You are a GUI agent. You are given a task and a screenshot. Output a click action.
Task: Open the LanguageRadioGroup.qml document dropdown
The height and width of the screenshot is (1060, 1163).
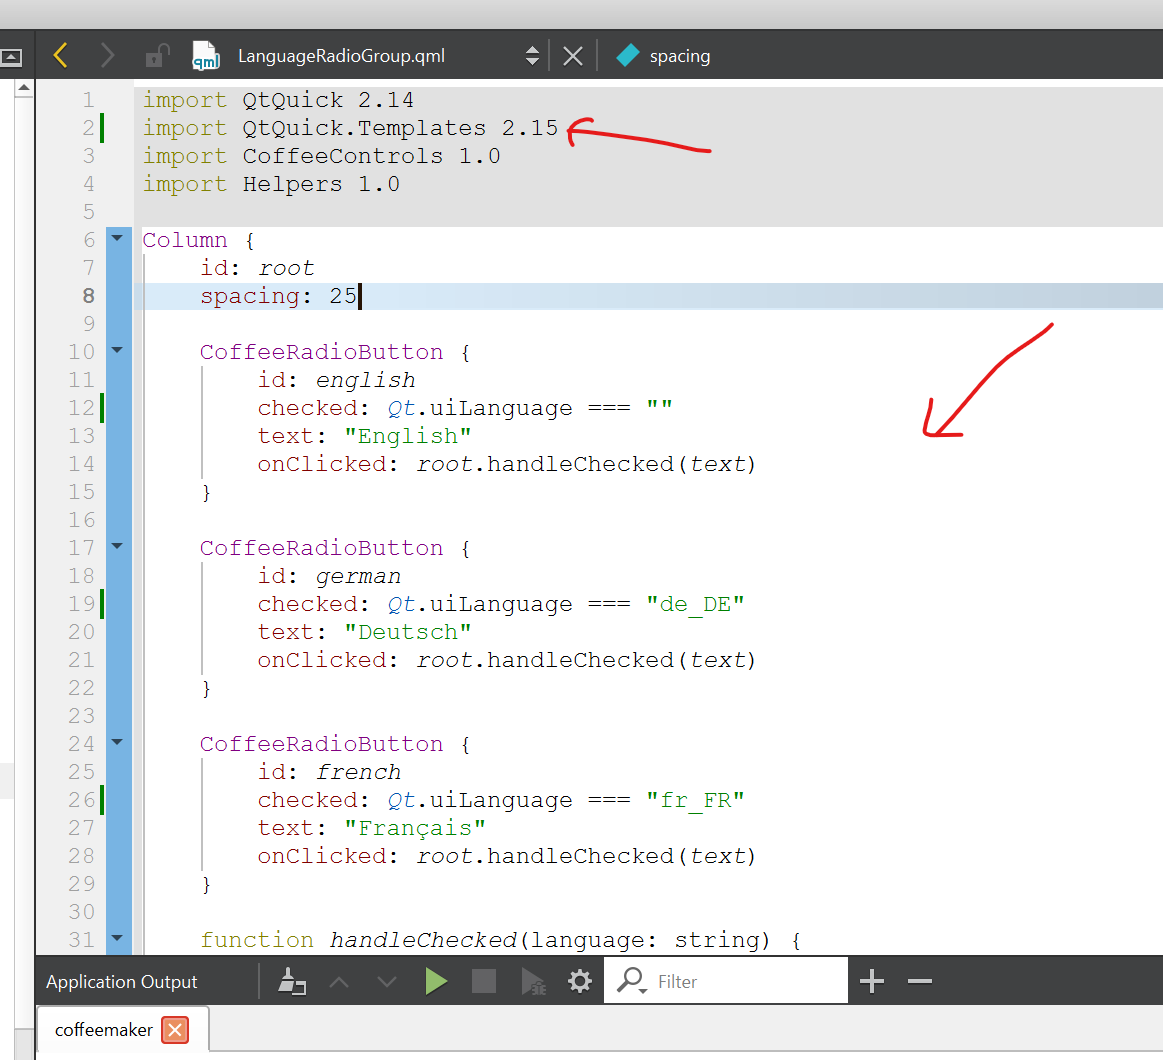pos(532,56)
